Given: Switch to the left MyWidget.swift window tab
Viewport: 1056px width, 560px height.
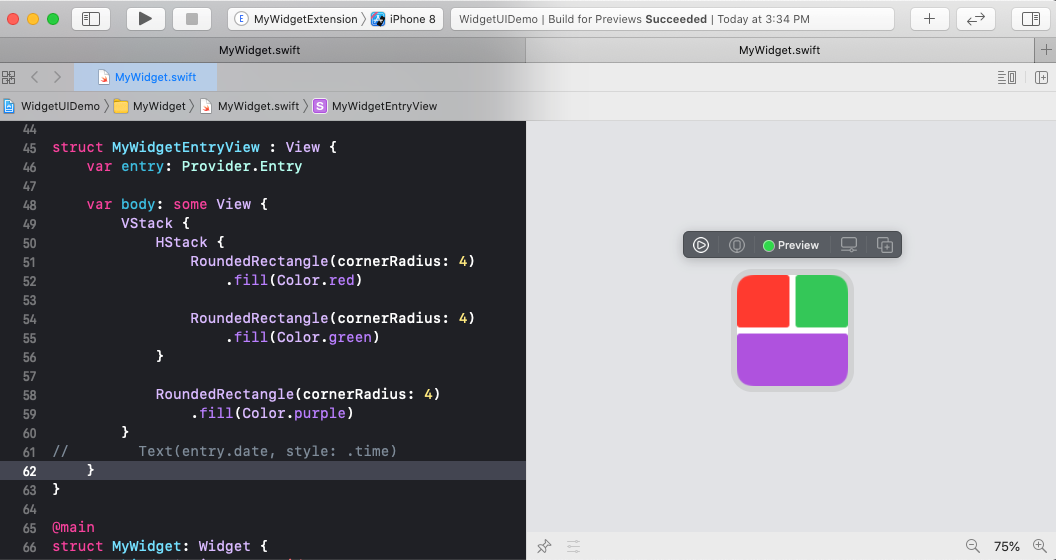Looking at the screenshot, I should pos(260,50).
